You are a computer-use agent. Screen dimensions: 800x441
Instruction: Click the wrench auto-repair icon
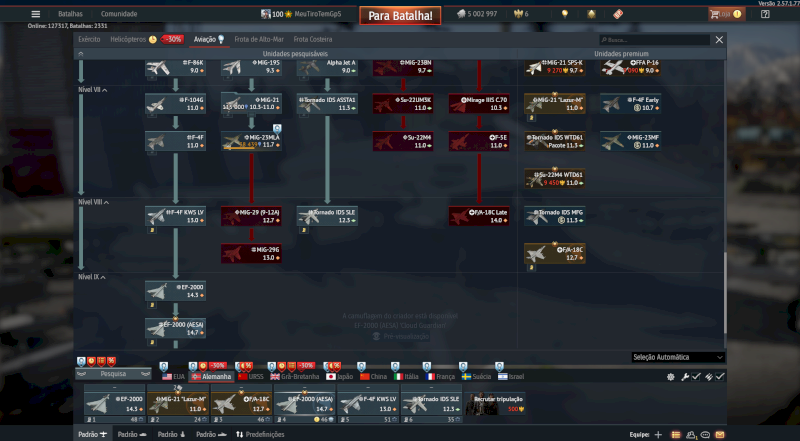tap(685, 377)
